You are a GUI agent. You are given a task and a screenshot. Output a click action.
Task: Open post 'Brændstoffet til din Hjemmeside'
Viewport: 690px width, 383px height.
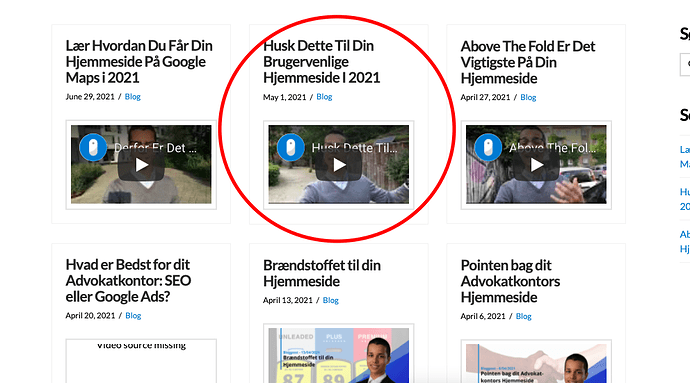tap(322, 273)
